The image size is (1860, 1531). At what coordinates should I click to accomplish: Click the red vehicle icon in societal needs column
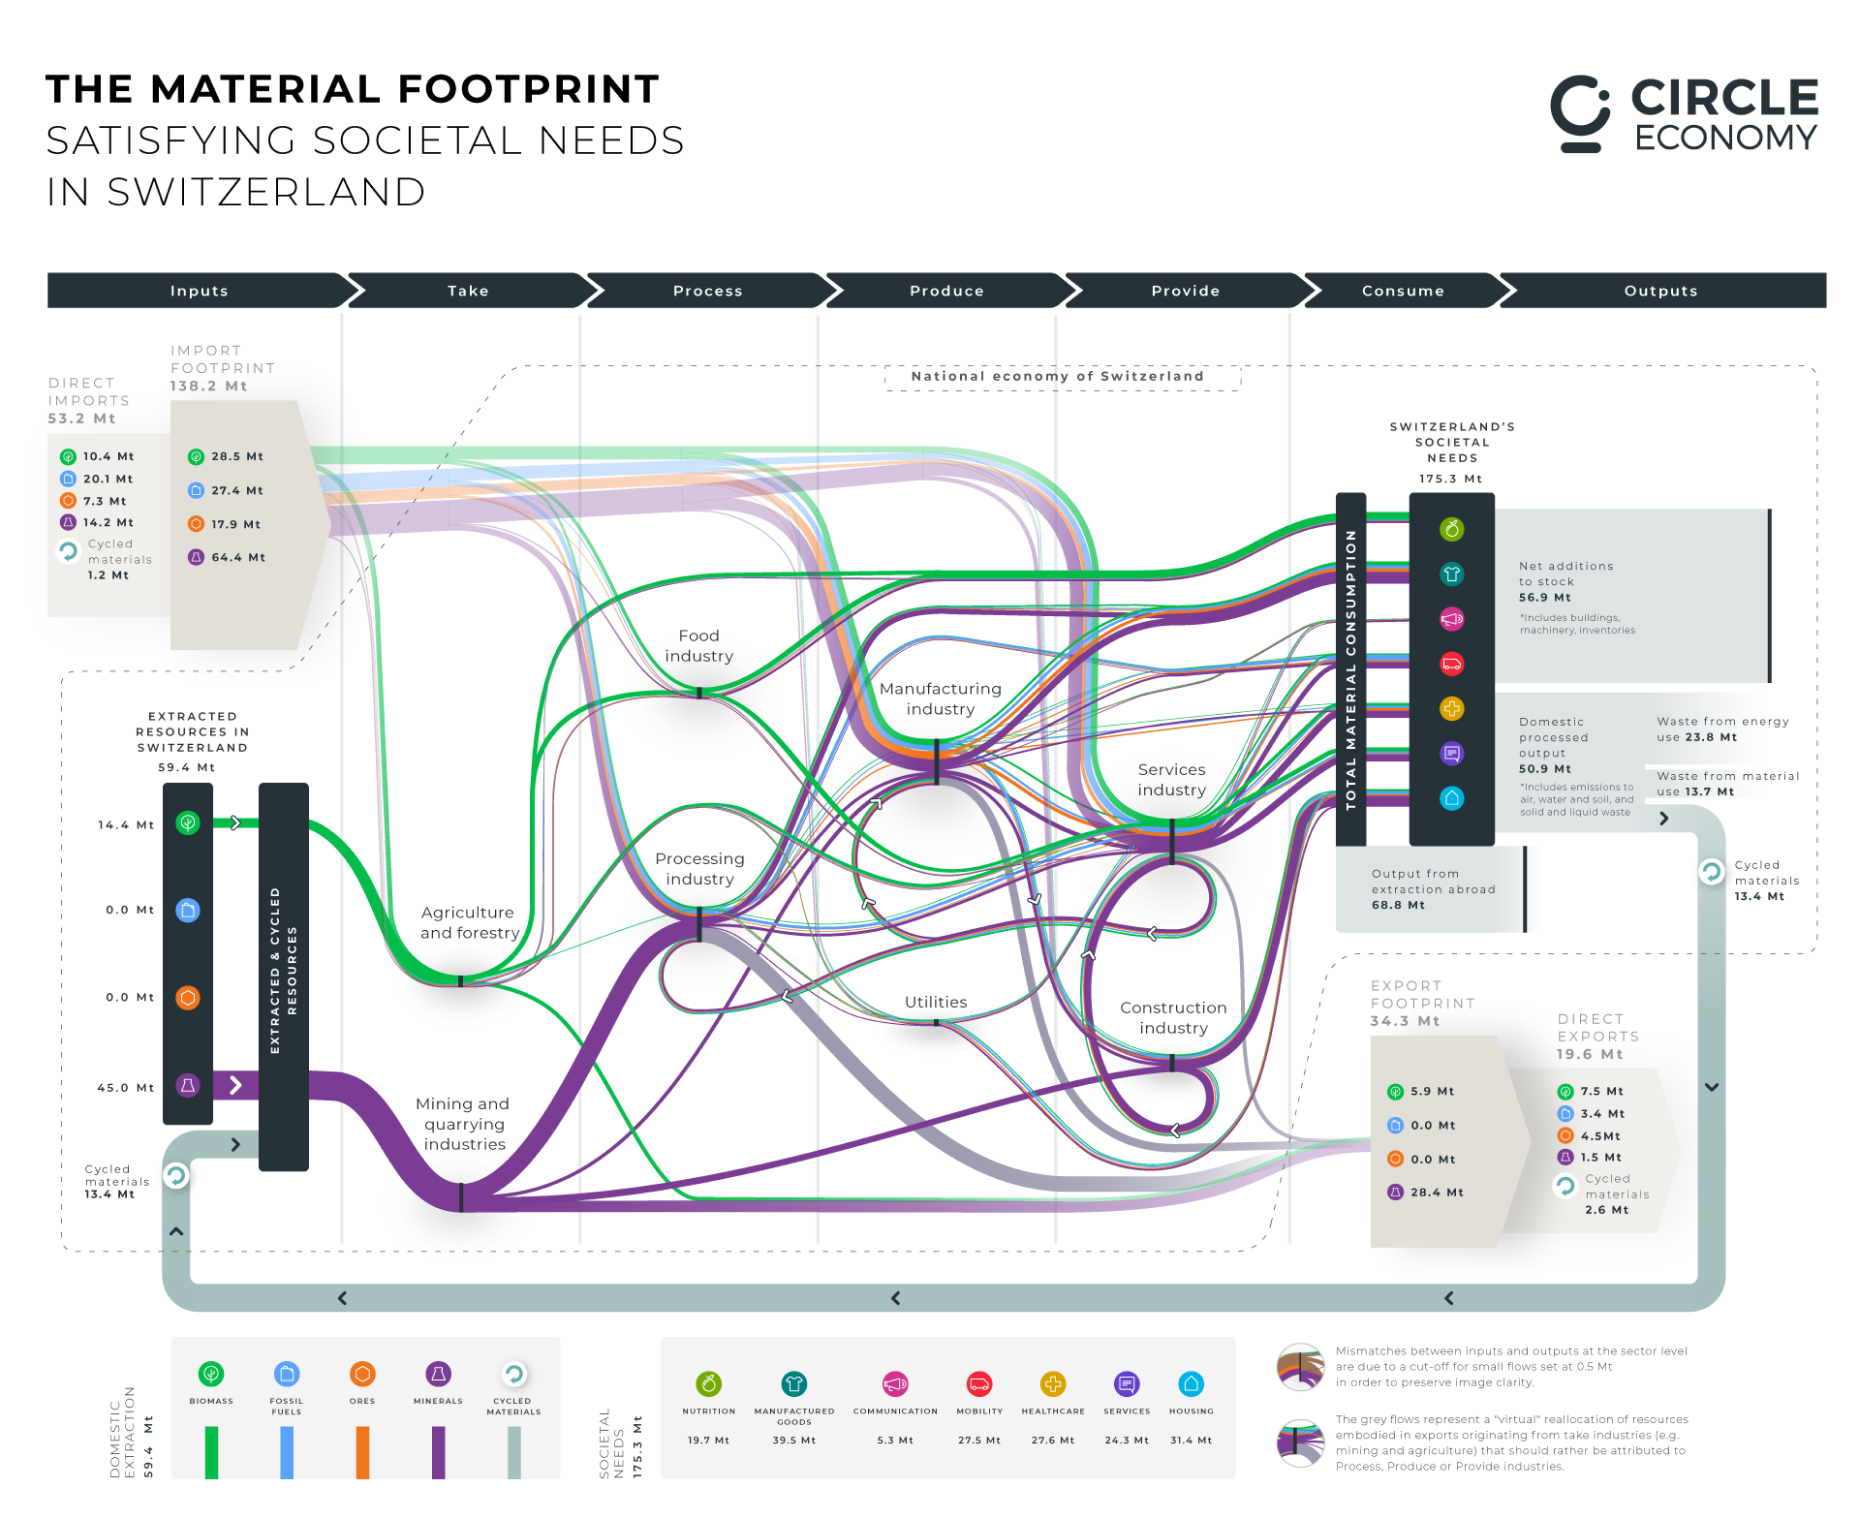pyautogui.click(x=1452, y=663)
